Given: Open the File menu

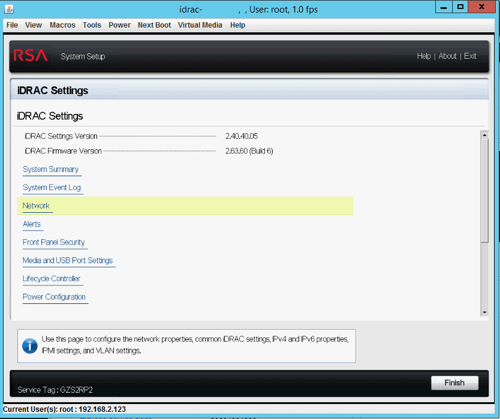Looking at the screenshot, I should 12,25.
